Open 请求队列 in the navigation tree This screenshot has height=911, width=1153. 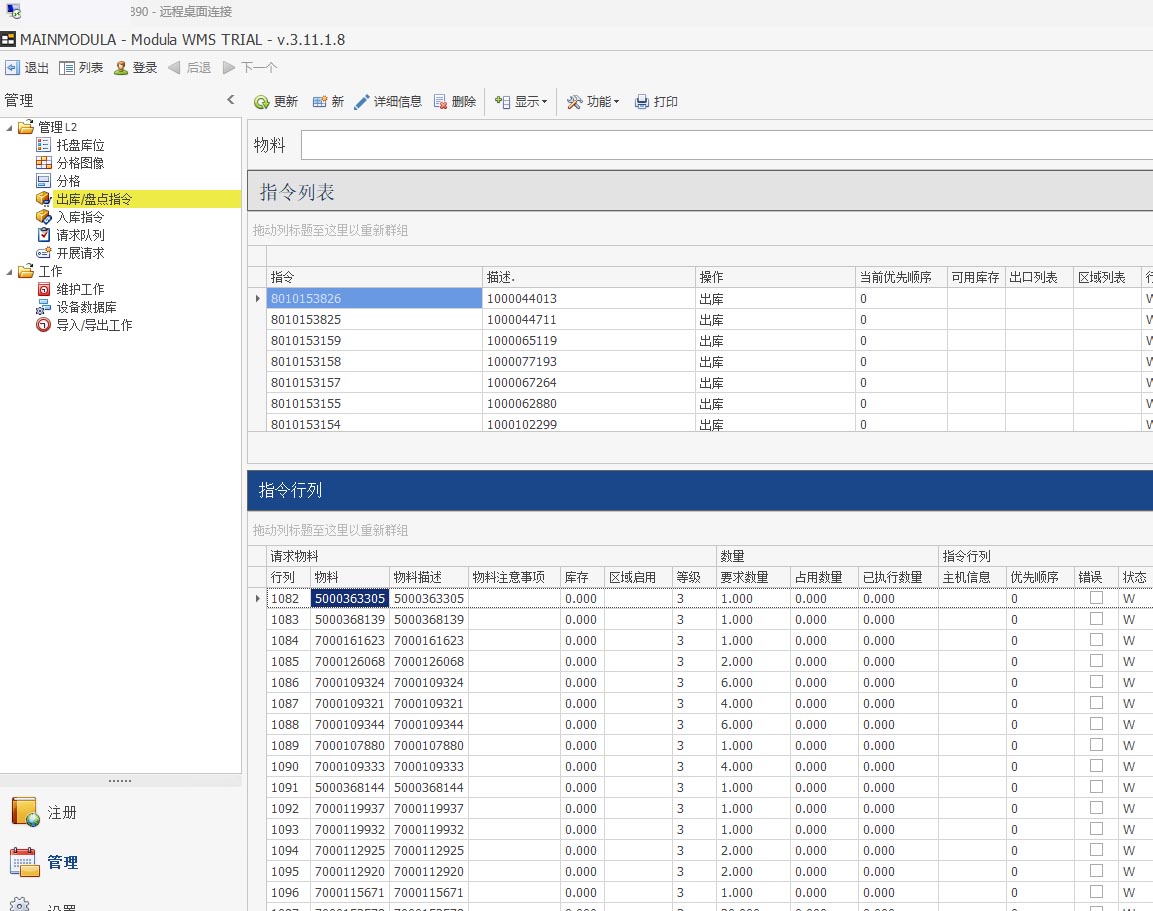79,235
